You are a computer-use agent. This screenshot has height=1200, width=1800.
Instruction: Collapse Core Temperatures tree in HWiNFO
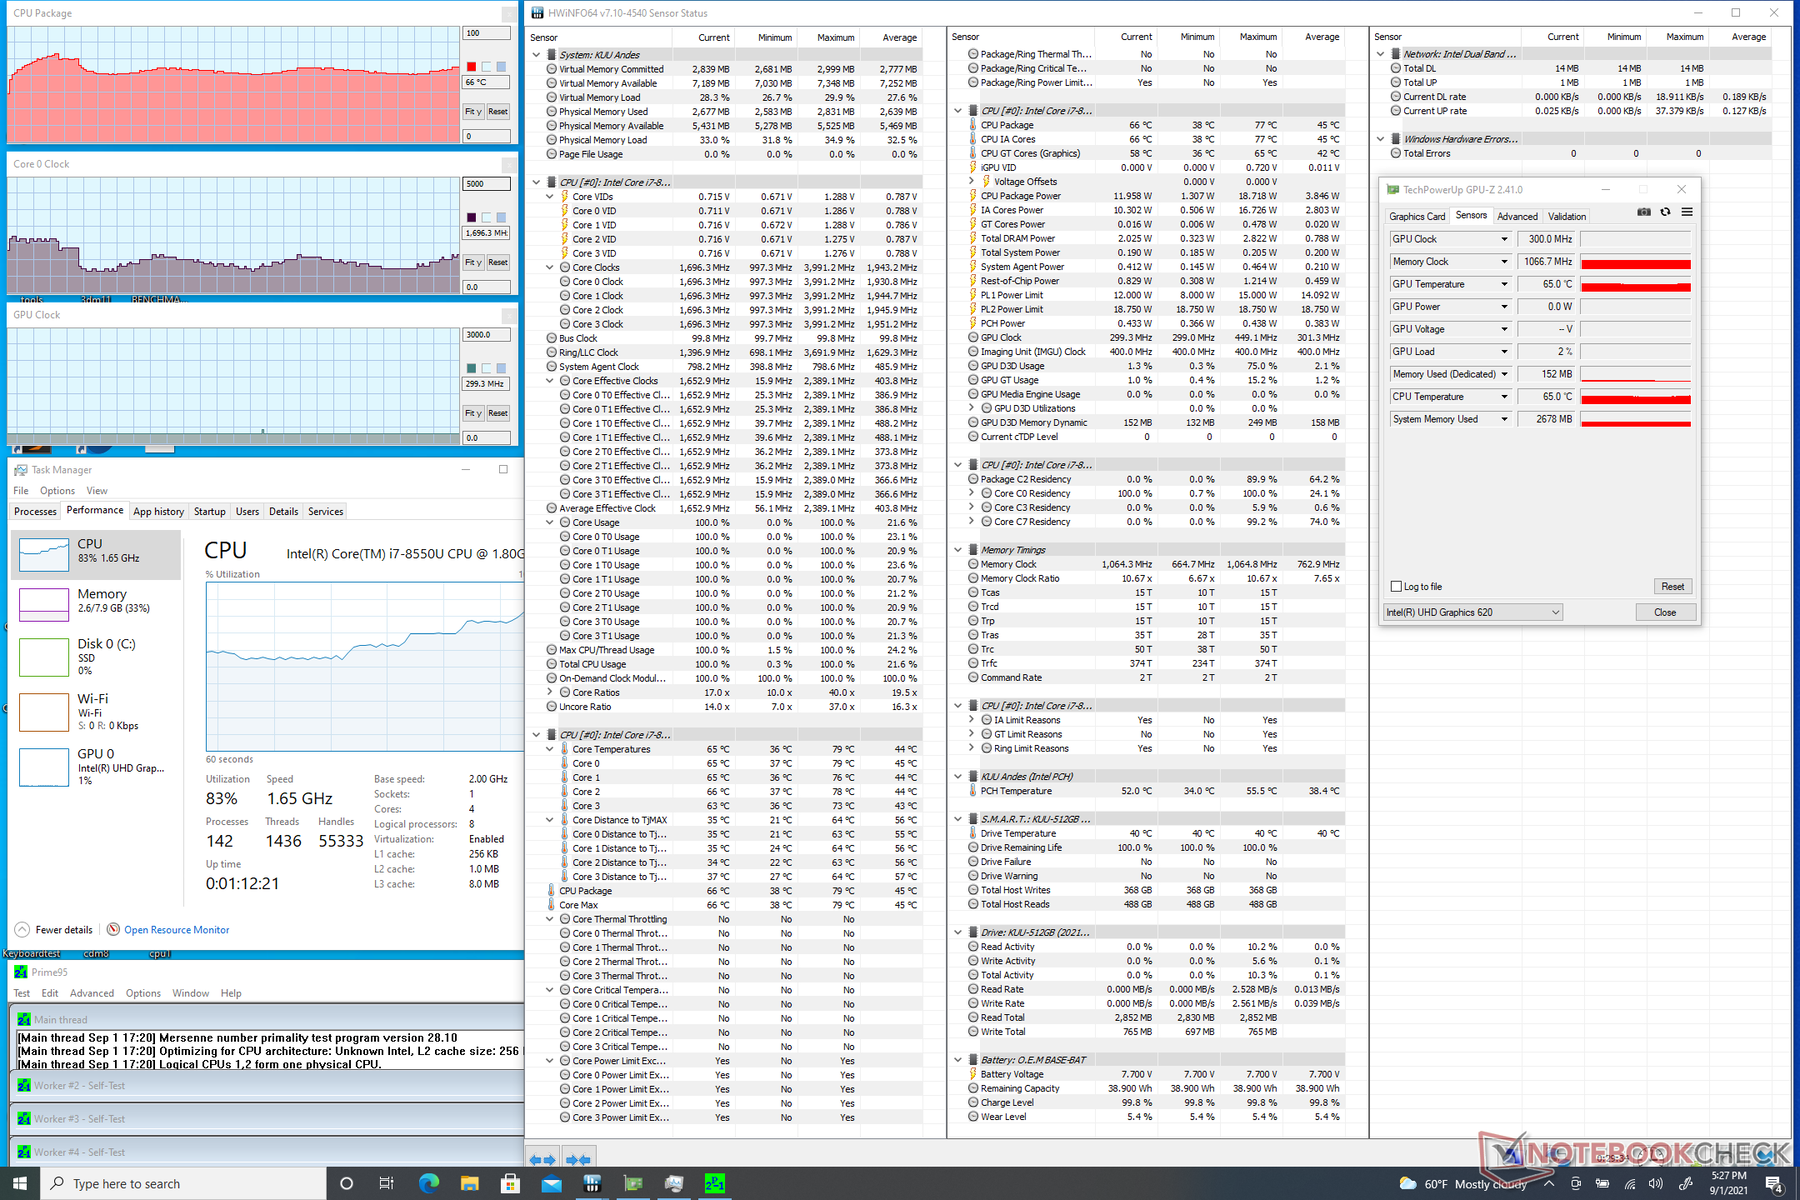(550, 749)
